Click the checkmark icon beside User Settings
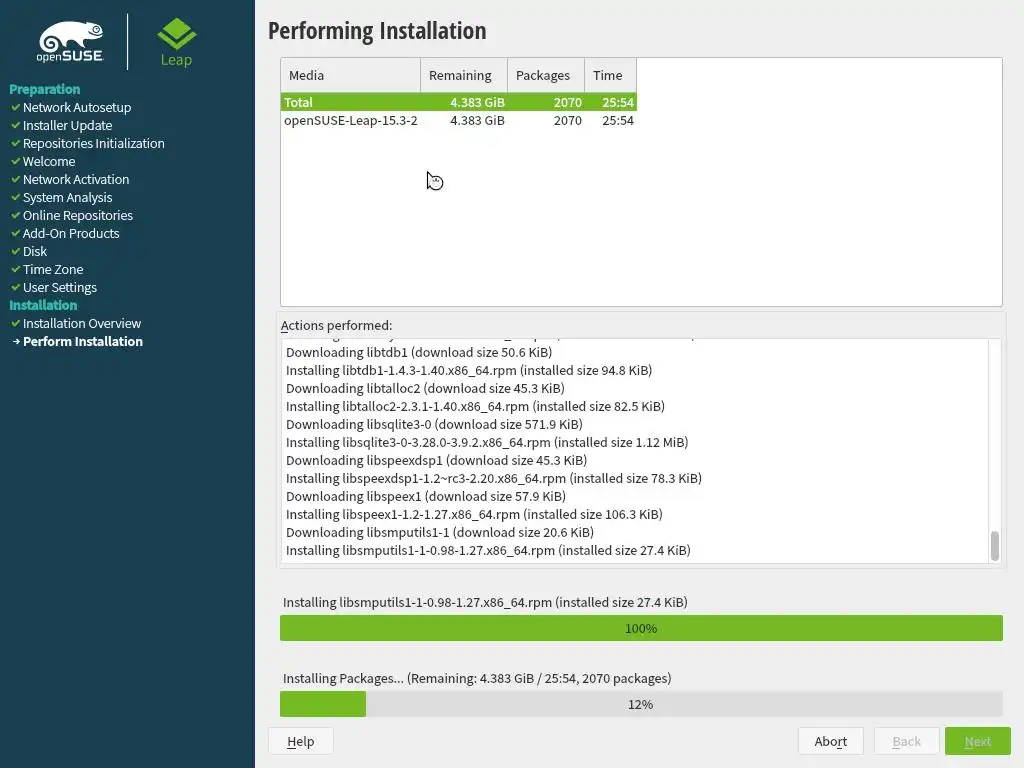The width and height of the screenshot is (1024, 768). tap(16, 287)
